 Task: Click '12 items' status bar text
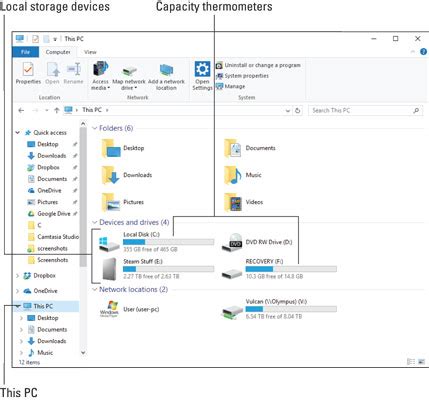(29, 362)
